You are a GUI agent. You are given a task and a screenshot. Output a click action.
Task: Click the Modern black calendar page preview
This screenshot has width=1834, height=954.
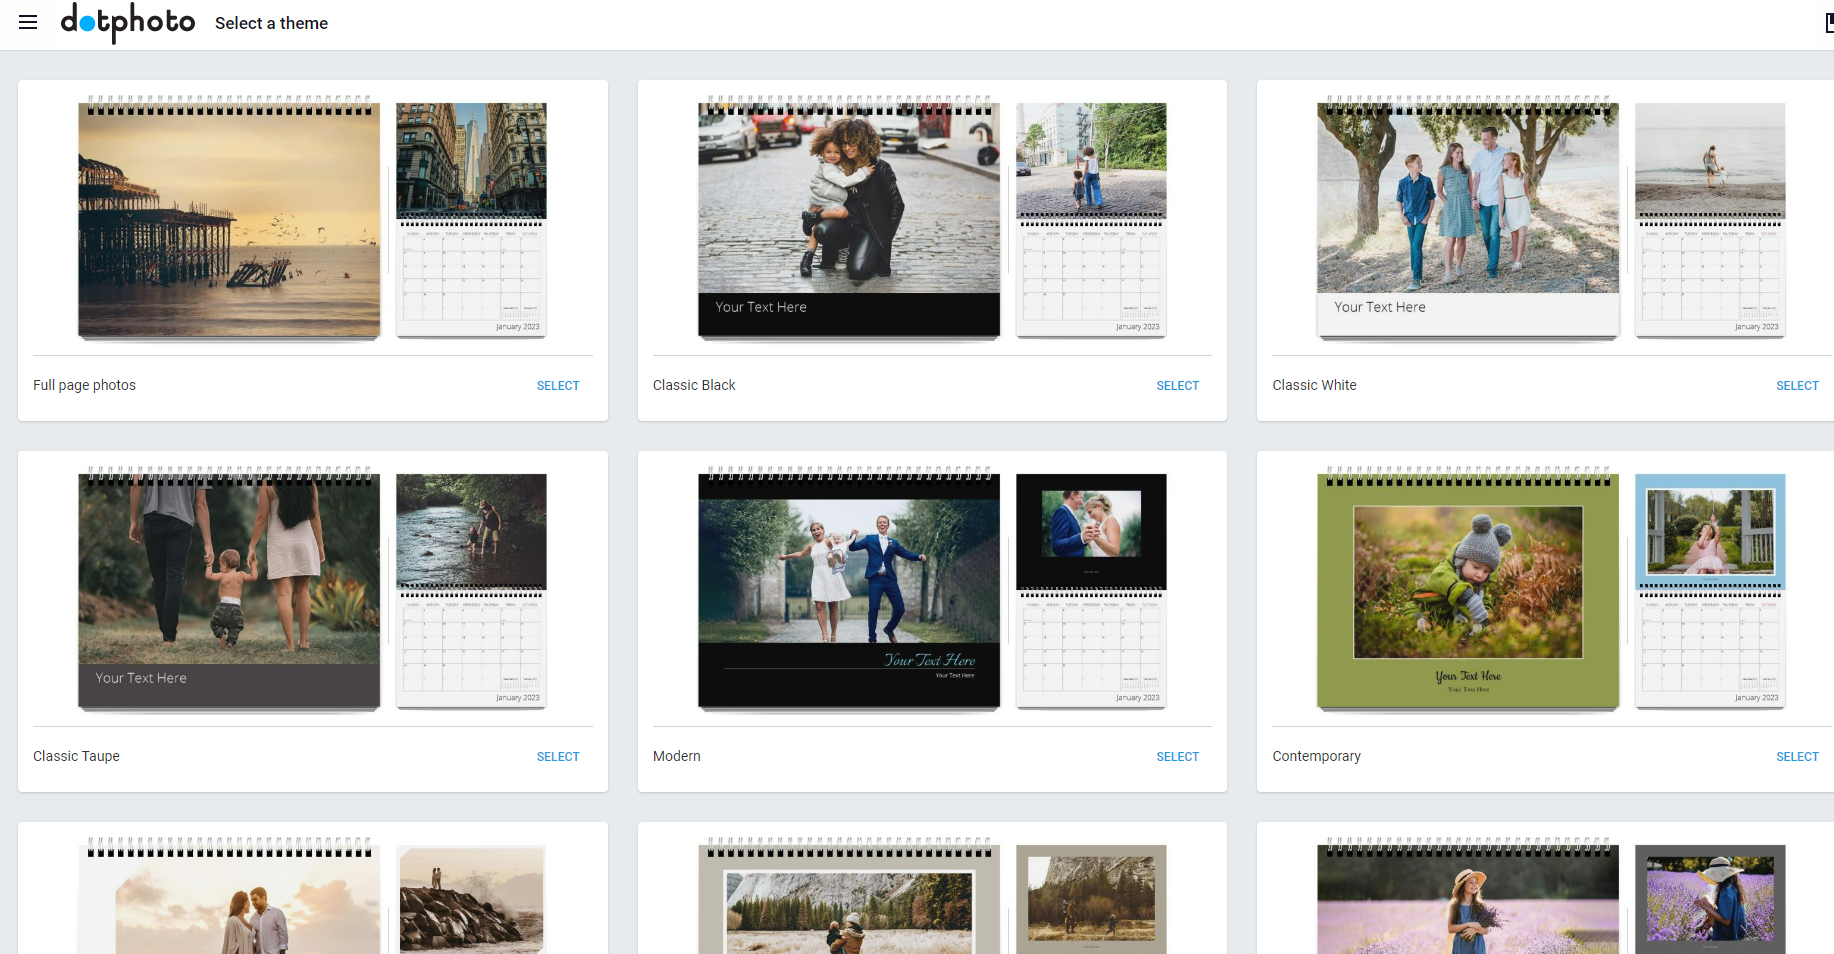click(1091, 591)
